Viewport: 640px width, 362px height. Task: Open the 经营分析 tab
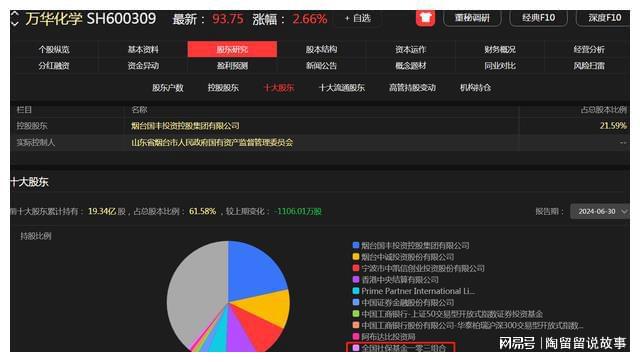click(x=589, y=49)
